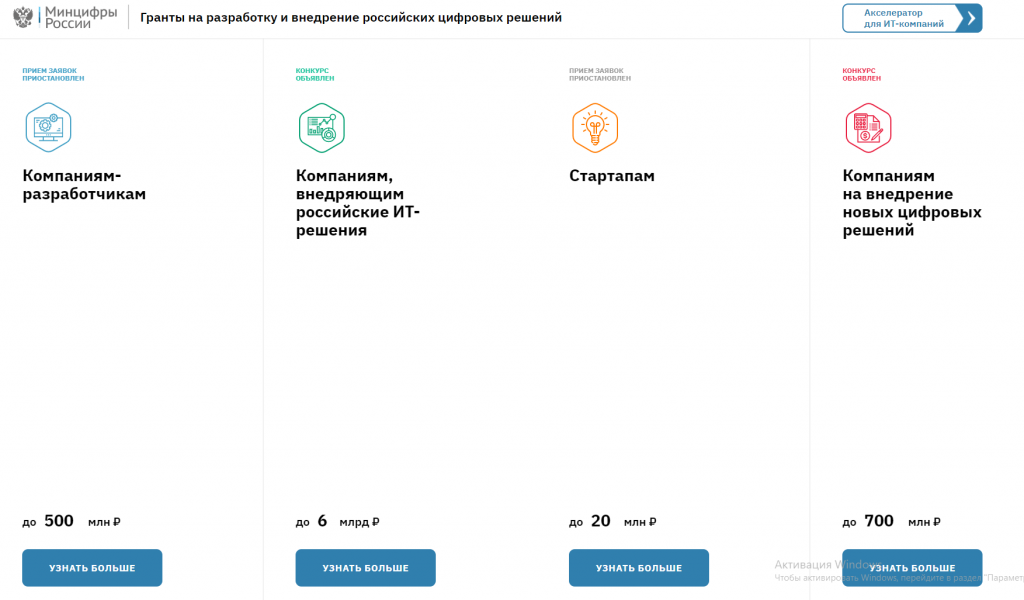Screen dimensions: 1024x600
Task: Click the page title about гранты на разработку
Action: 351,18
